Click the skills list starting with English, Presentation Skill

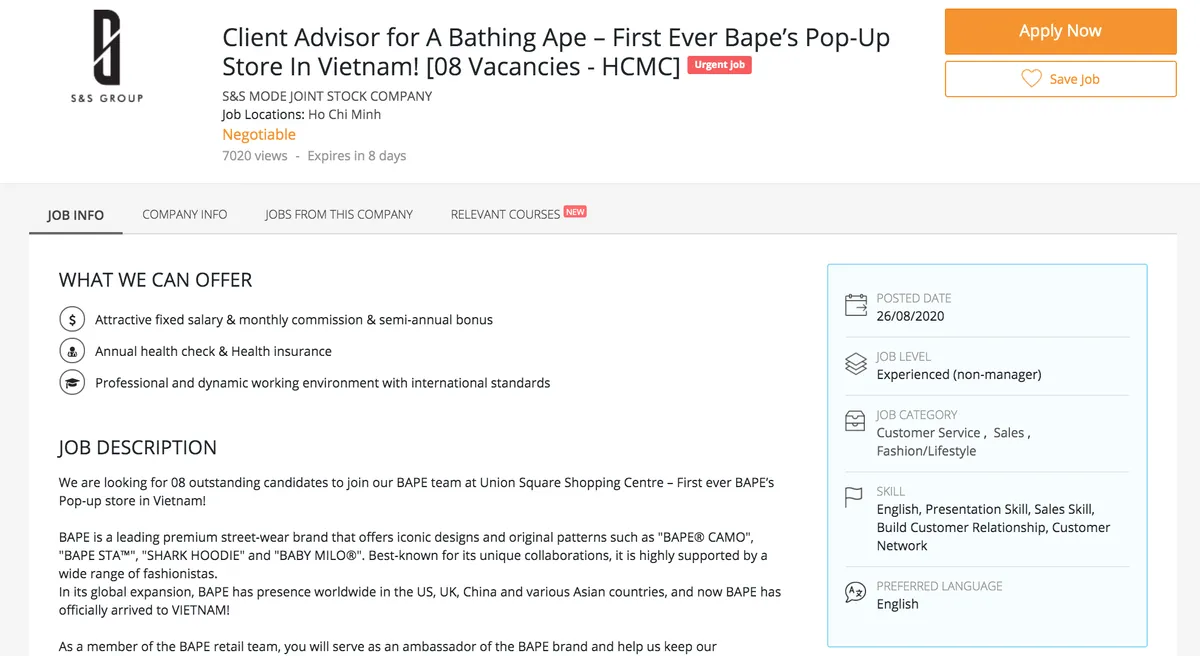click(994, 527)
